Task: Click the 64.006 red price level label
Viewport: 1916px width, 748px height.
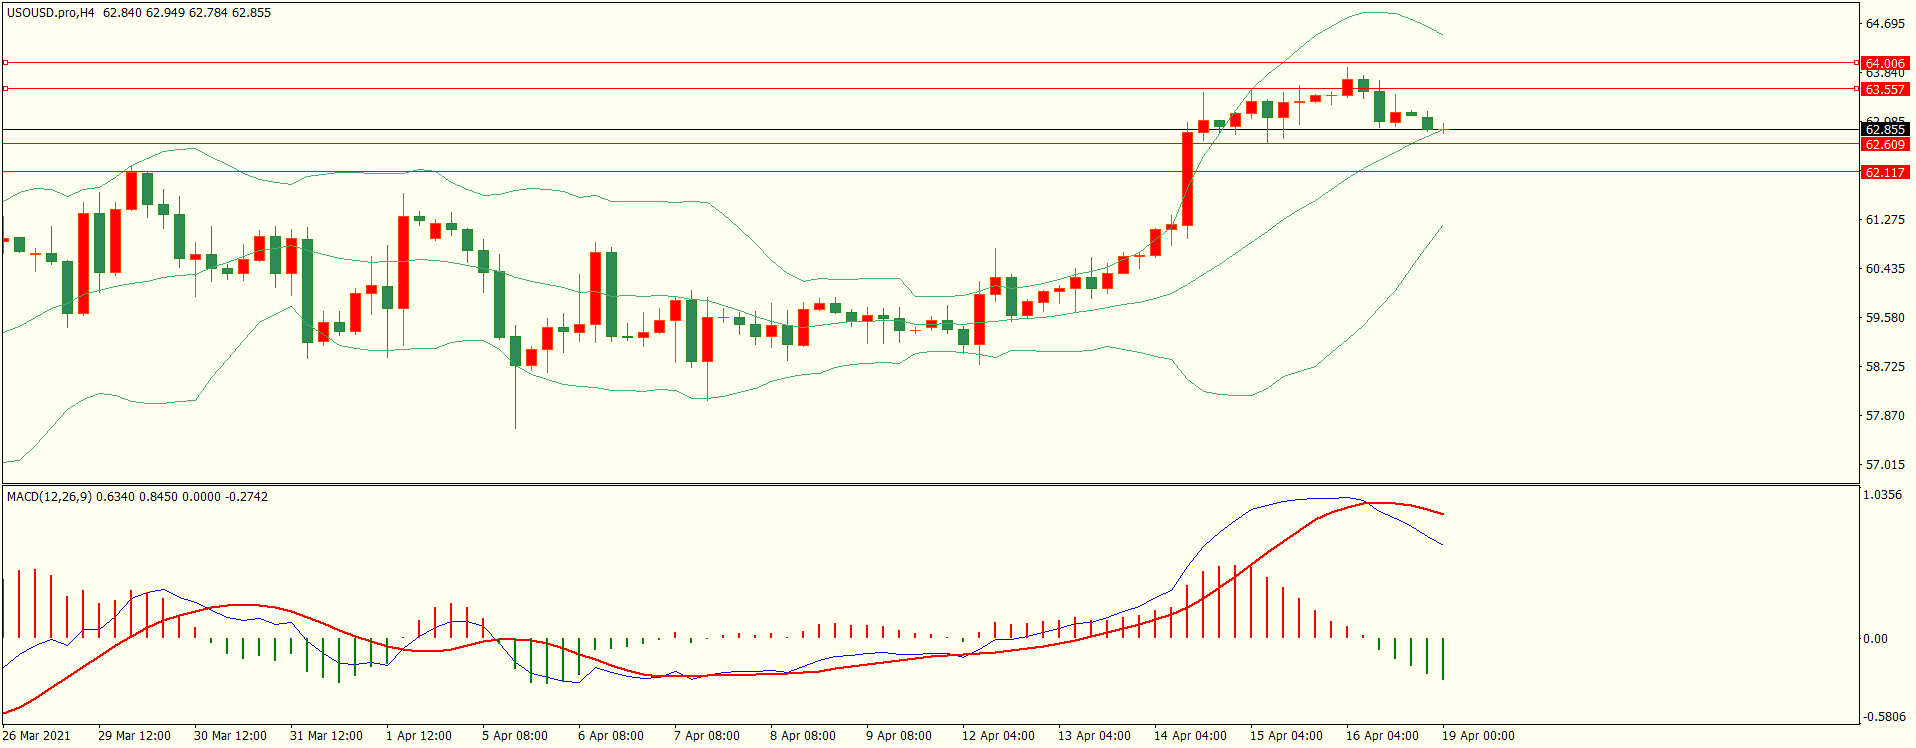Action: tap(1885, 63)
